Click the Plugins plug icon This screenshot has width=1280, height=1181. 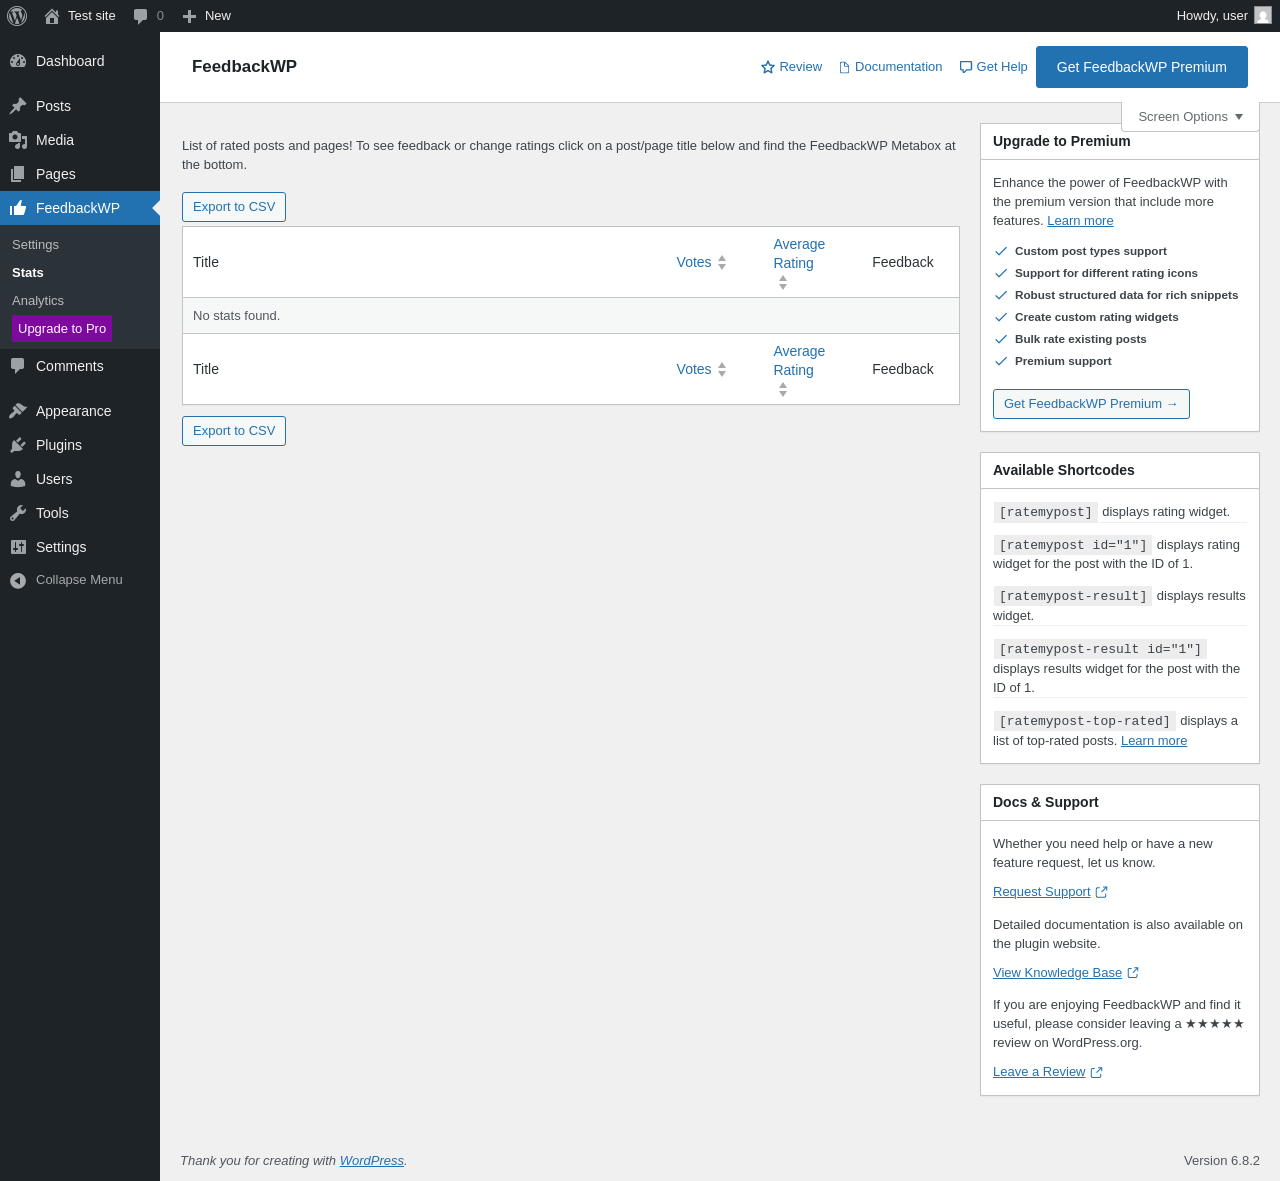(18, 445)
